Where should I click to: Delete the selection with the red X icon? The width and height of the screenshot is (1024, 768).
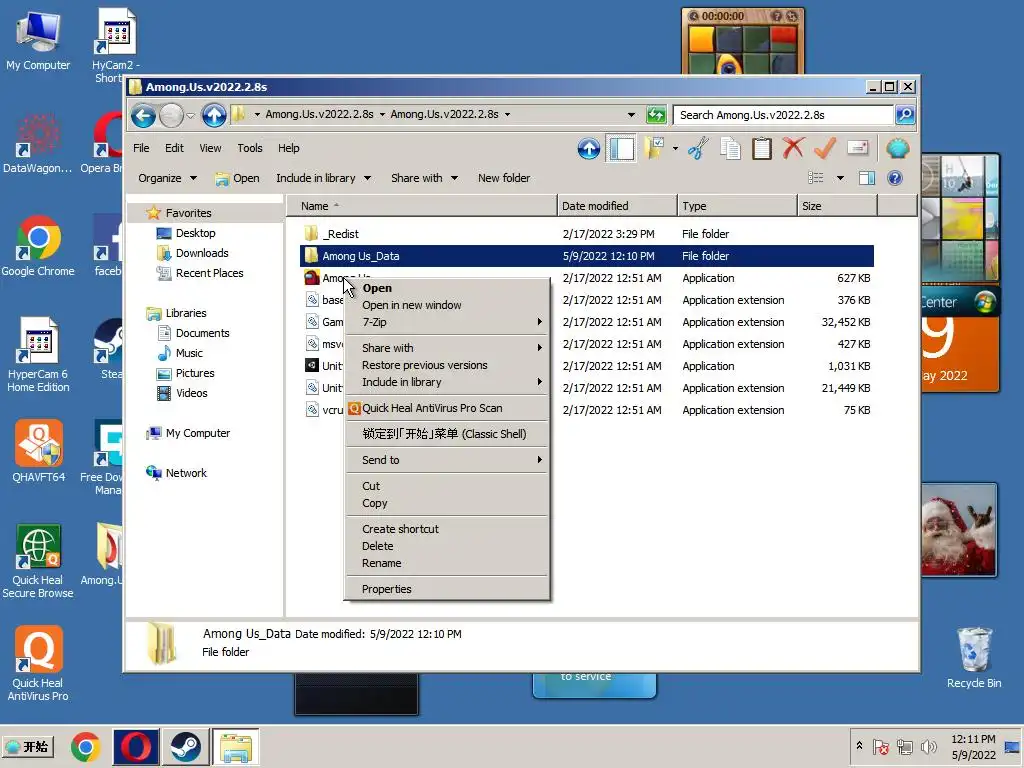793,148
